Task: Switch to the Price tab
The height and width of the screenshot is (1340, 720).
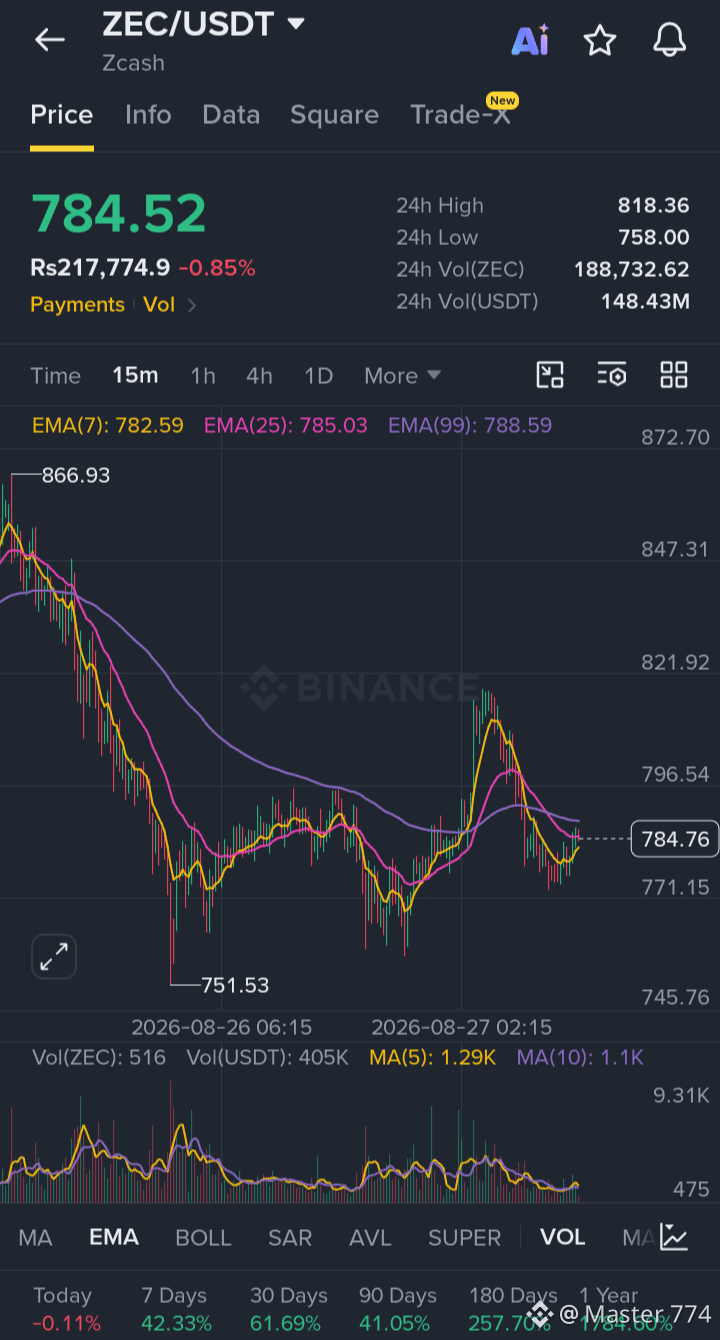Action: click(x=62, y=115)
